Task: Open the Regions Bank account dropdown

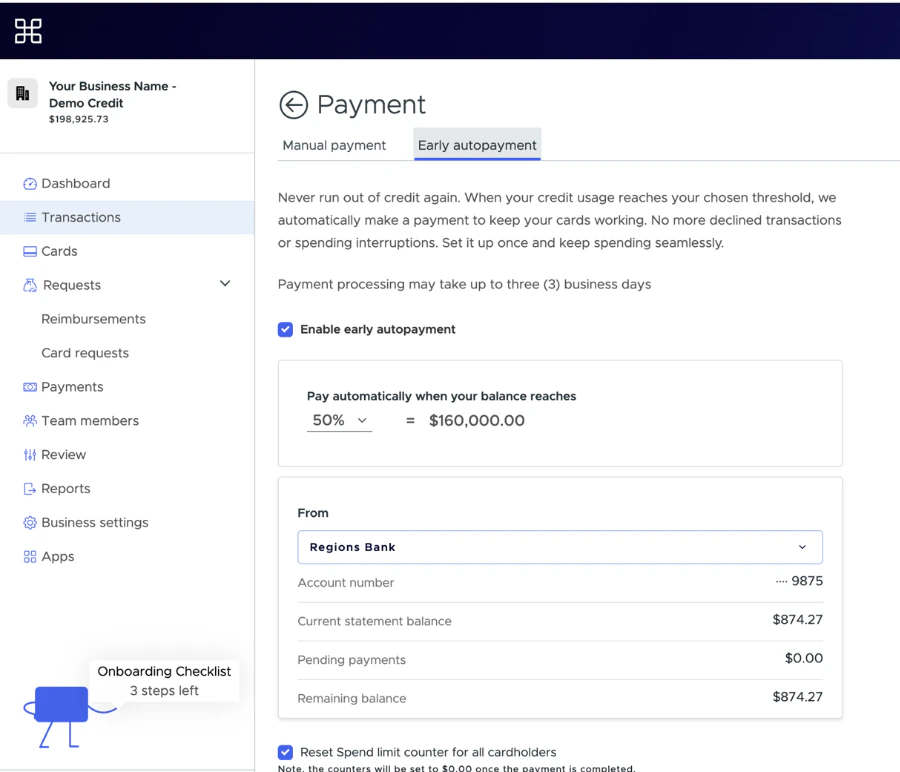Action: coord(560,547)
